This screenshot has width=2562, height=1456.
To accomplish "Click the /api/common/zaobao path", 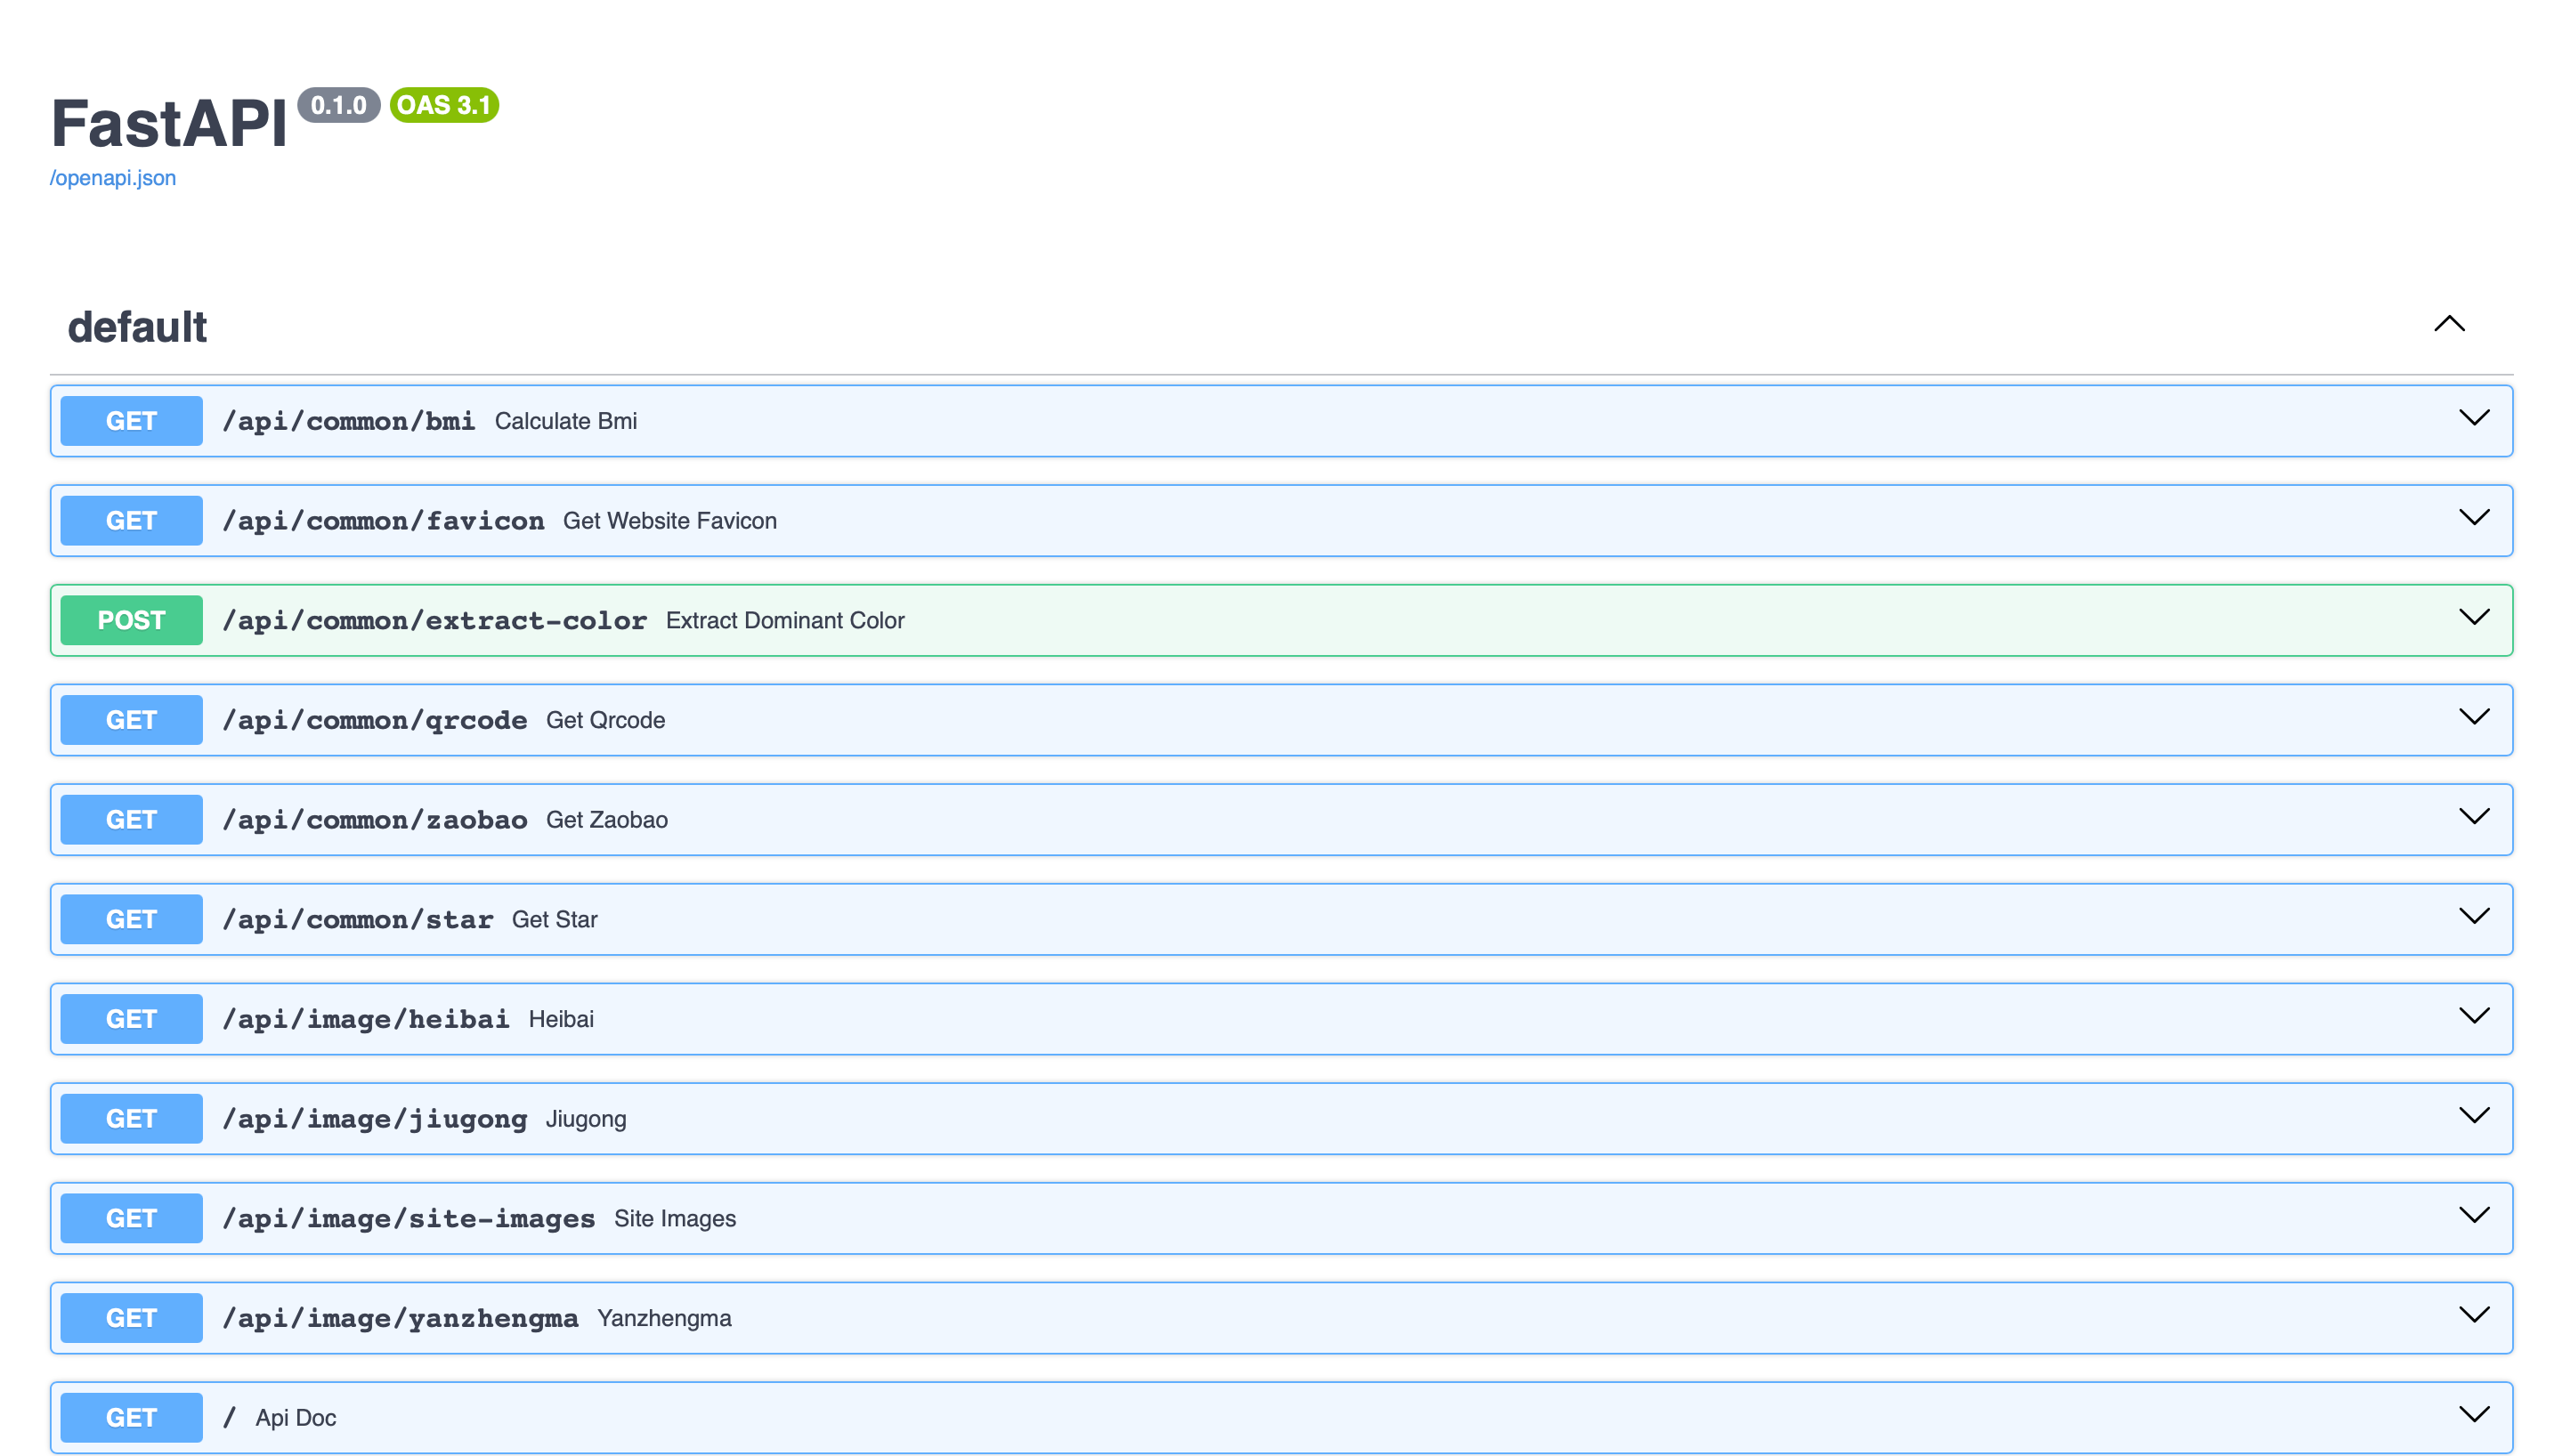I will click(x=375, y=821).
